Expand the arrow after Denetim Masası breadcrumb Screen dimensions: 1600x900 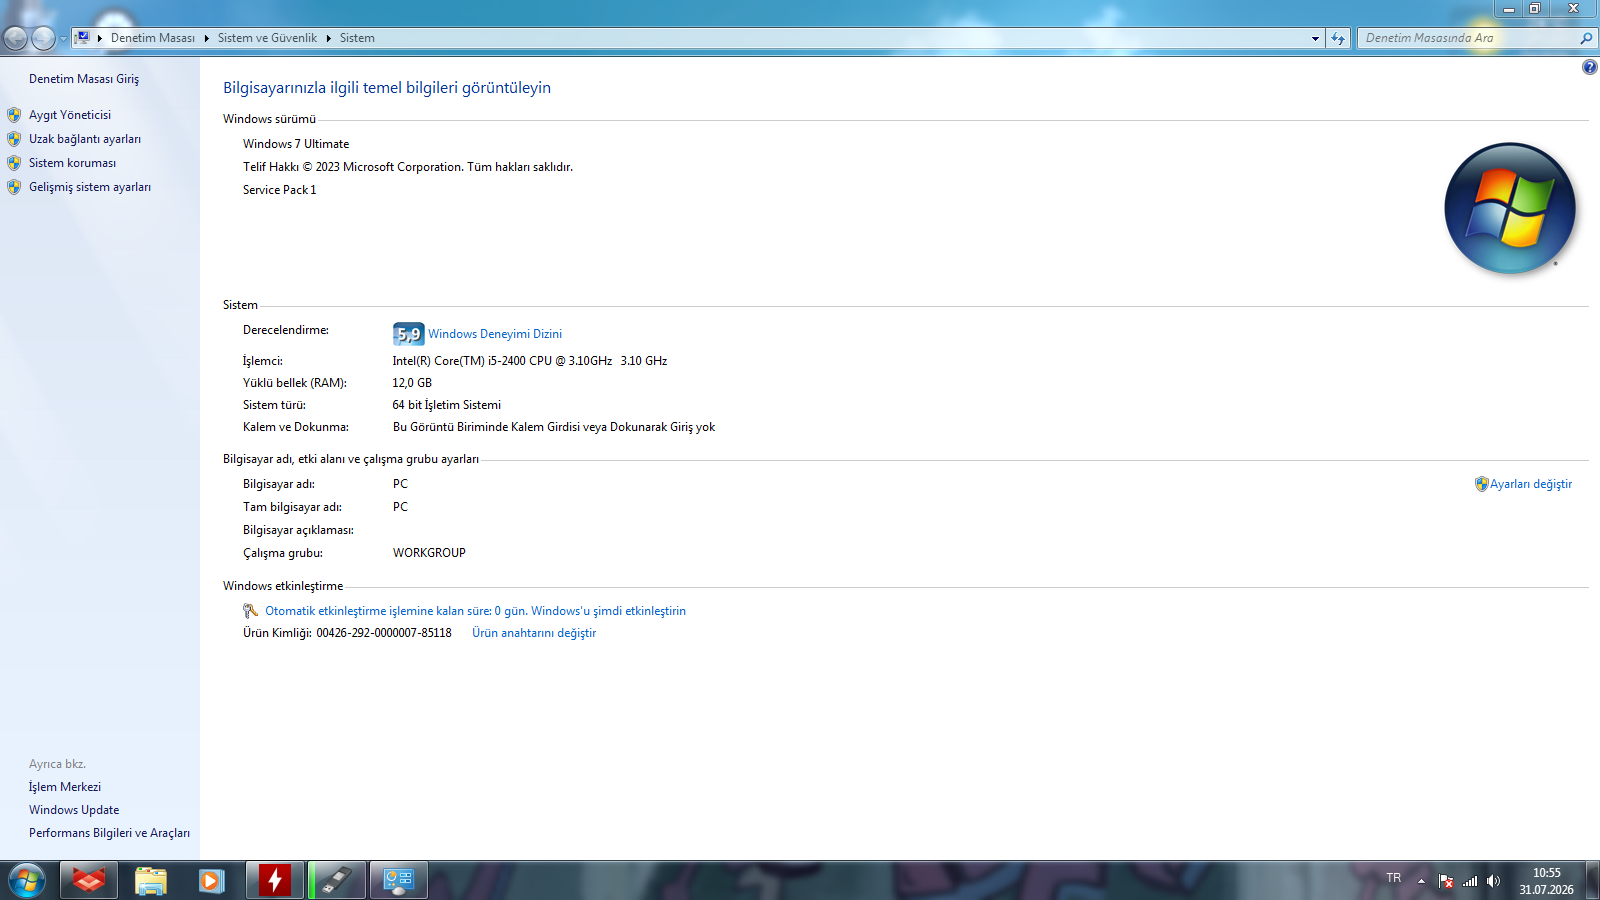click(x=207, y=38)
